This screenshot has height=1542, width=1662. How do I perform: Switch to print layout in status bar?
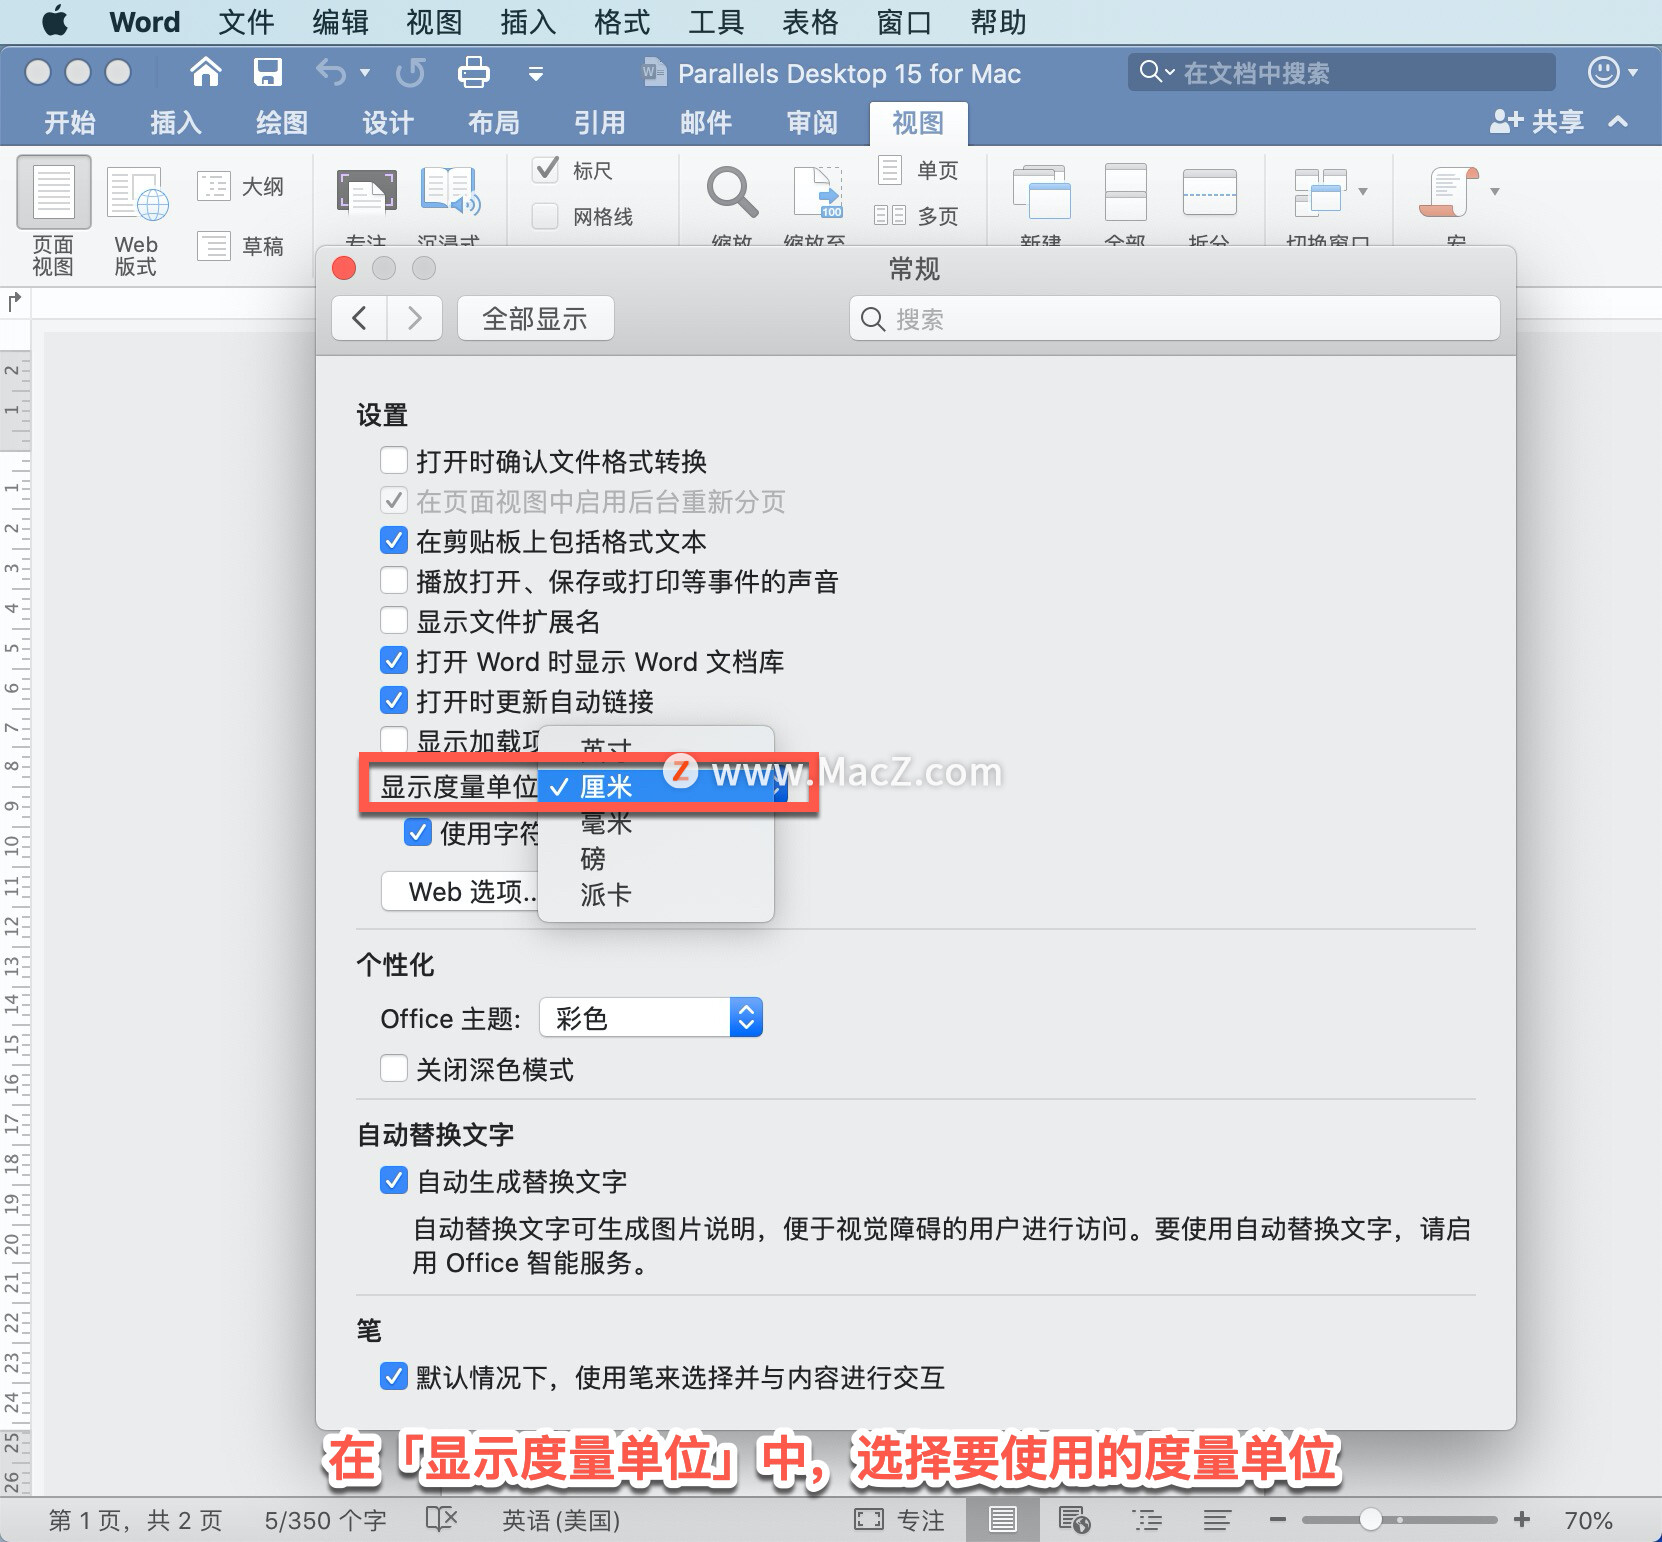(x=1002, y=1520)
